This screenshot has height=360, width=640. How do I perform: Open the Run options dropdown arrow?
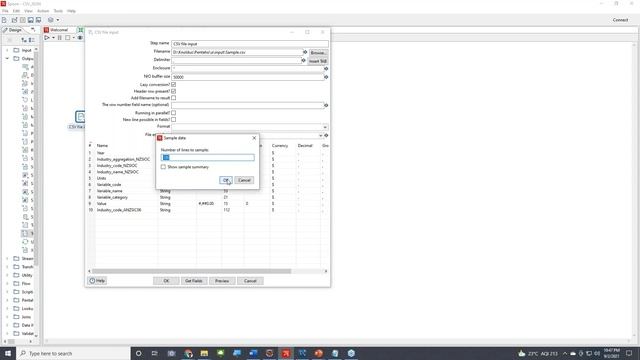(53, 38)
